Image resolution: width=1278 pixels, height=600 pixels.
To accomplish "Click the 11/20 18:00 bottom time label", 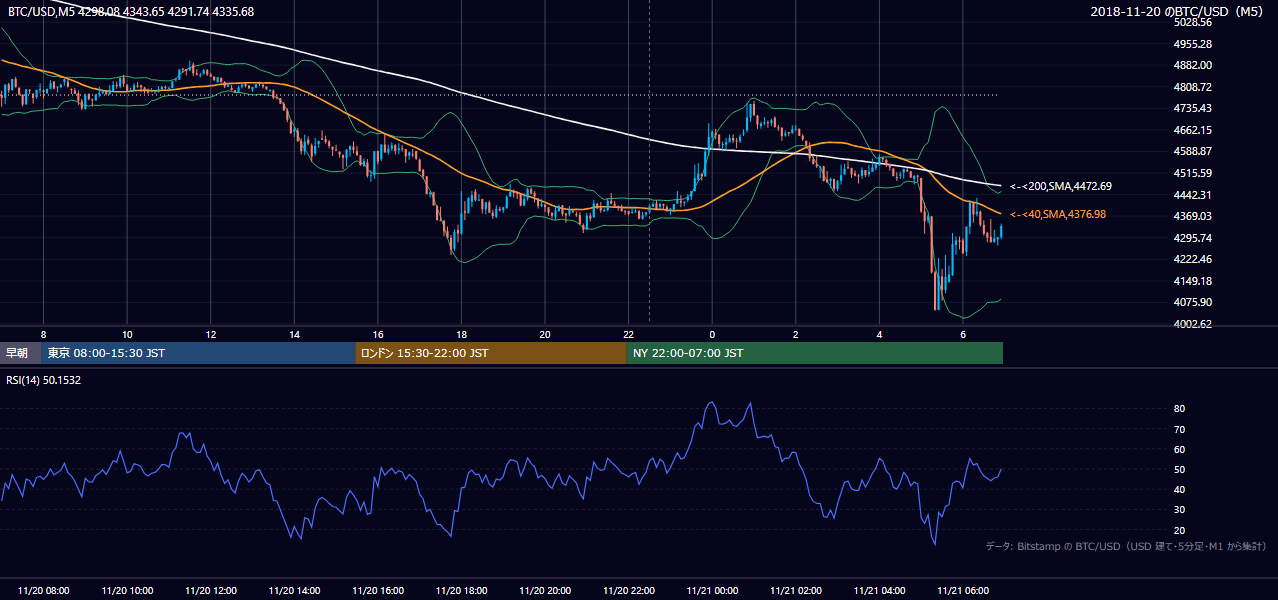I will [x=461, y=591].
